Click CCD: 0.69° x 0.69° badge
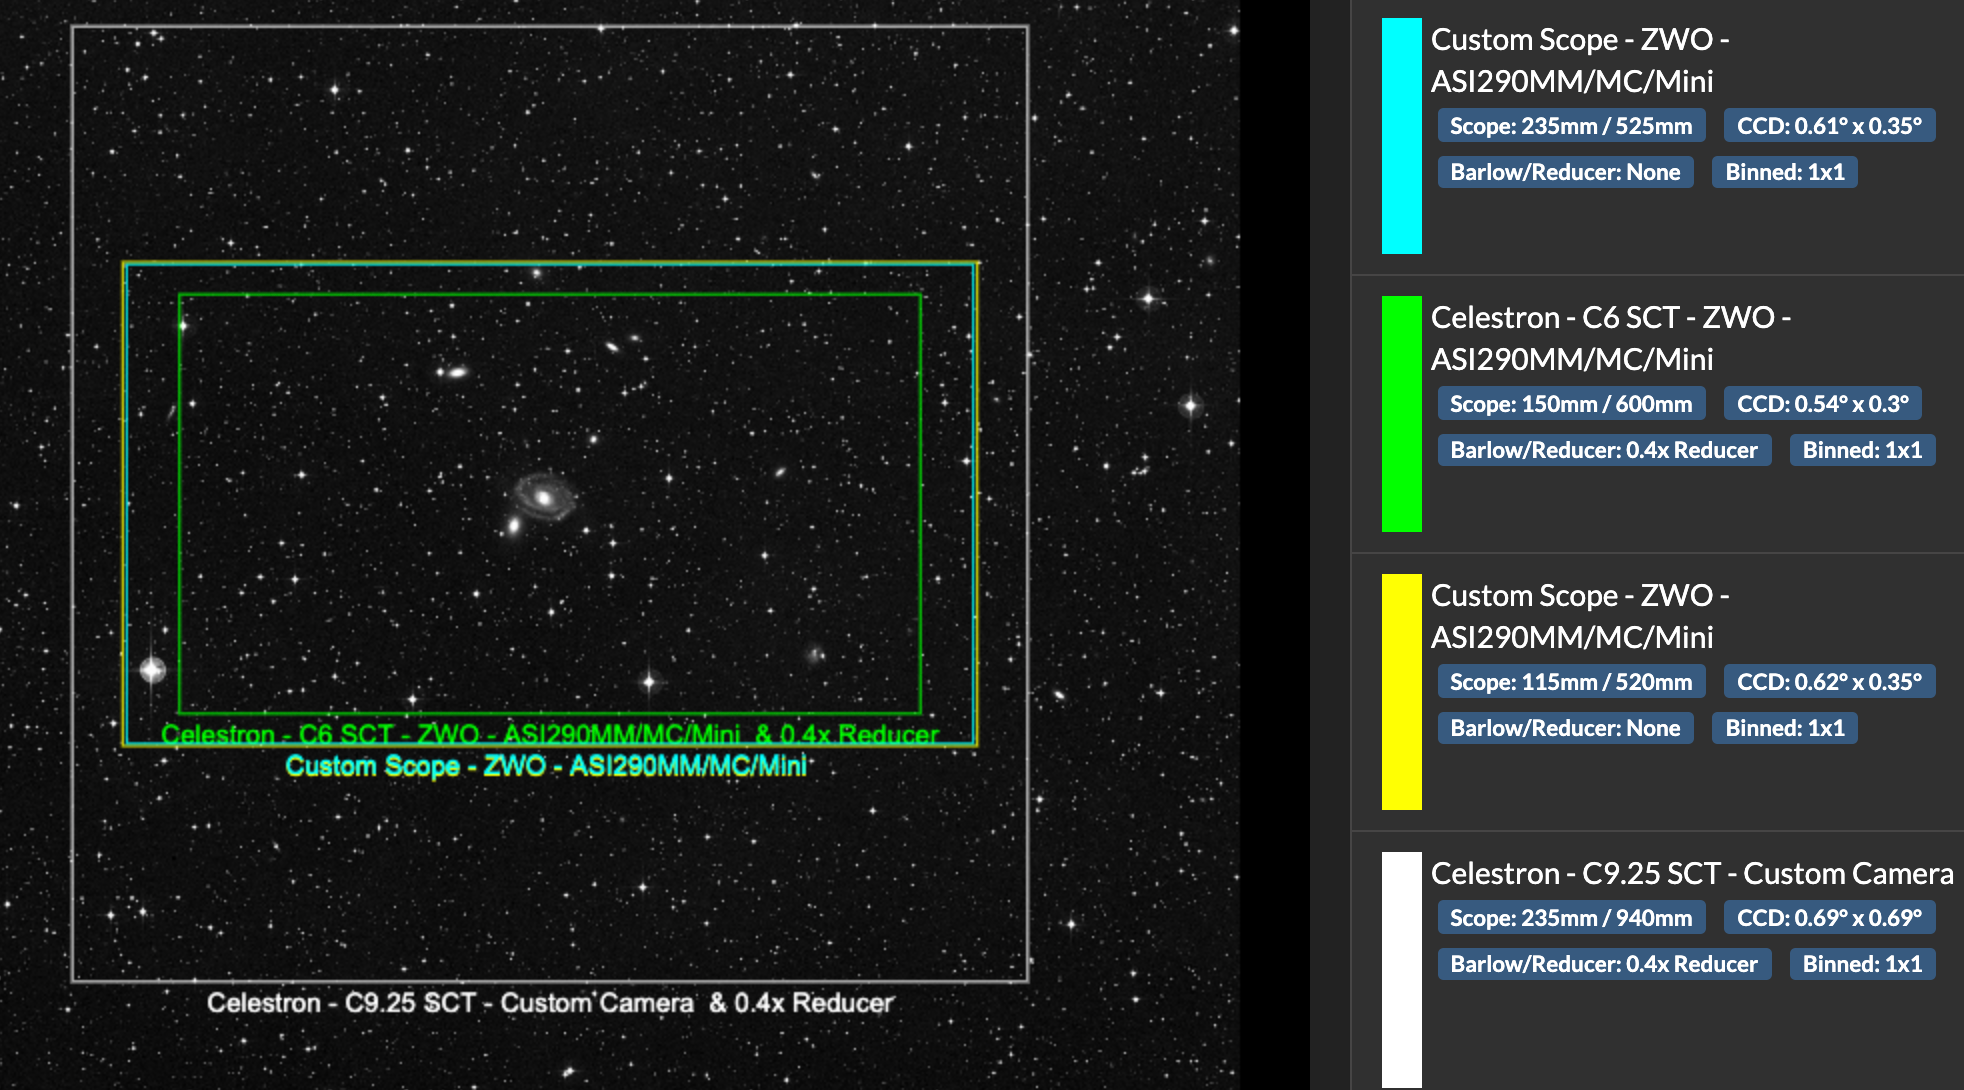 (x=1829, y=918)
